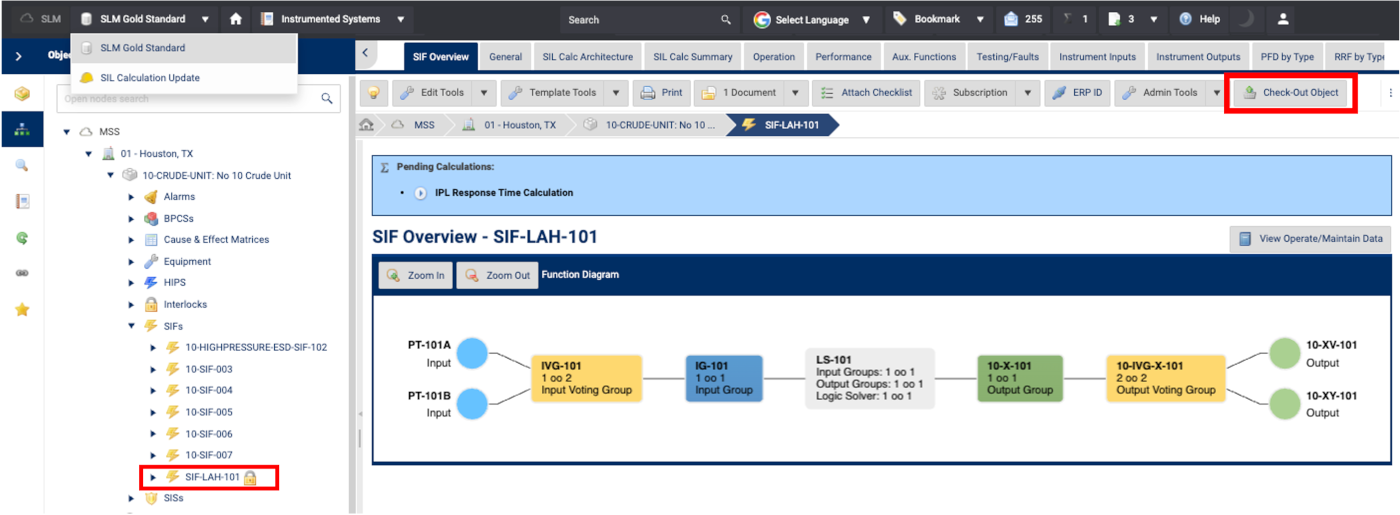1400x515 pixels.
Task: Click View Operate/Maintain Data button
Action: (x=1310, y=239)
